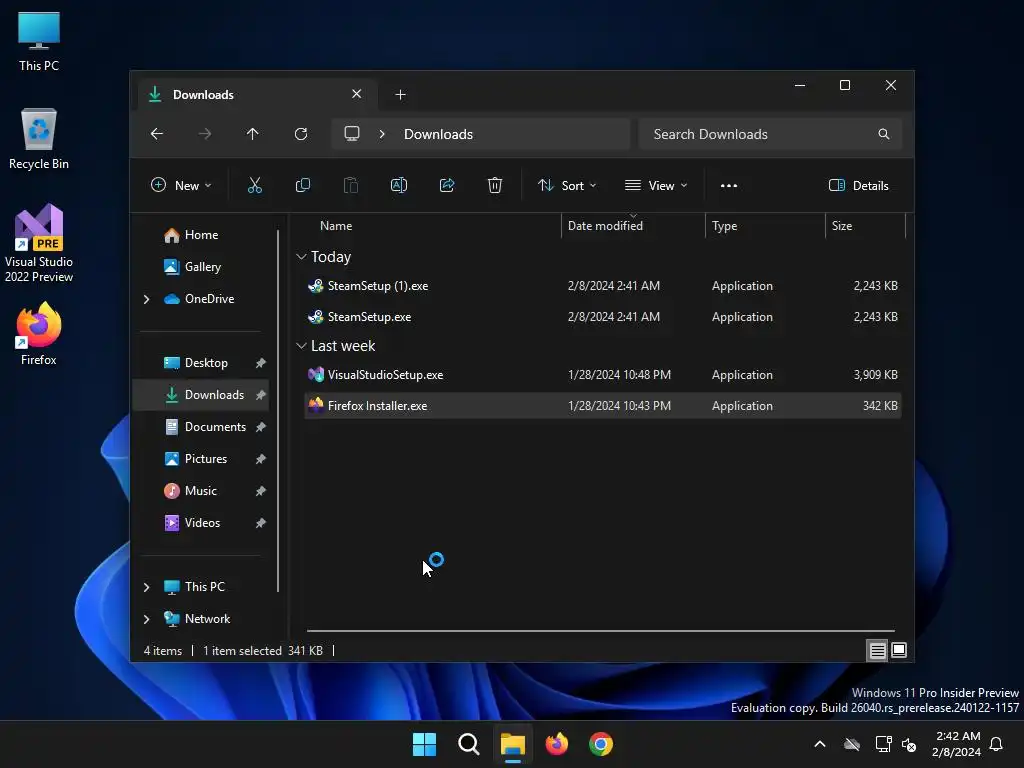Image resolution: width=1024 pixels, height=768 pixels.
Task: Go back with the back arrow
Action: click(x=157, y=134)
